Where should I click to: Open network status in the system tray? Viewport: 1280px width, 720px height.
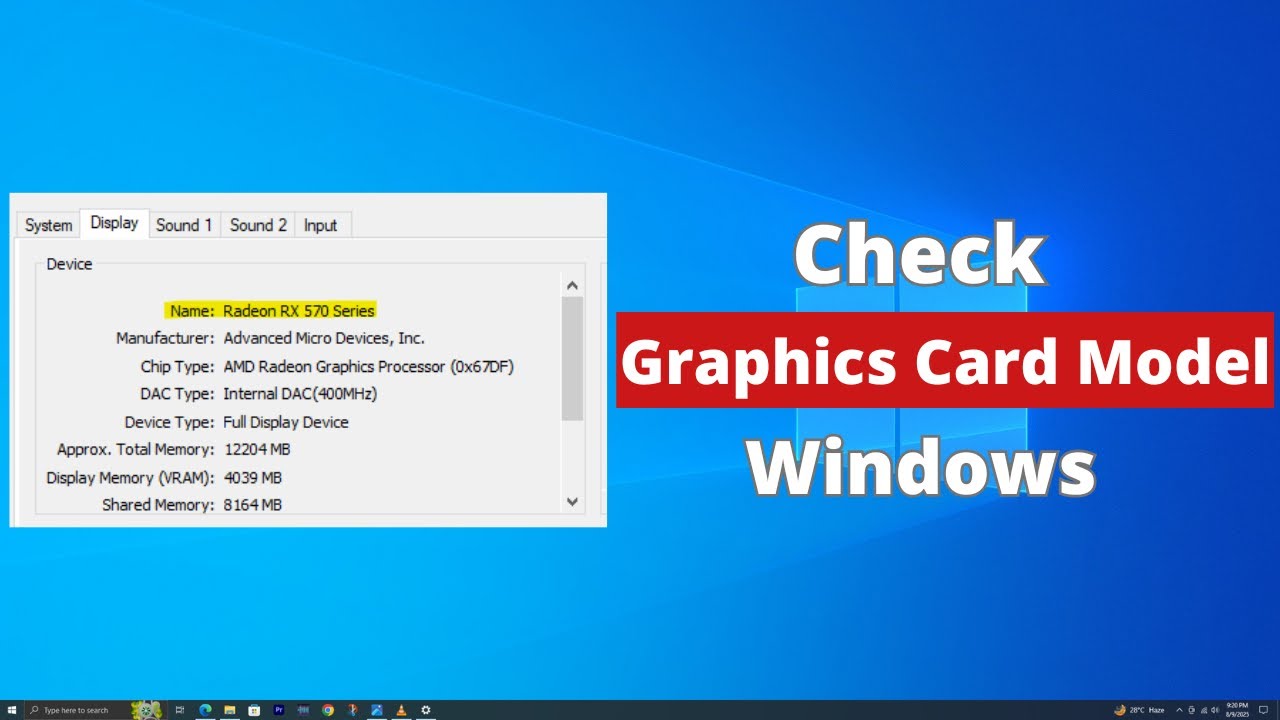click(1204, 710)
